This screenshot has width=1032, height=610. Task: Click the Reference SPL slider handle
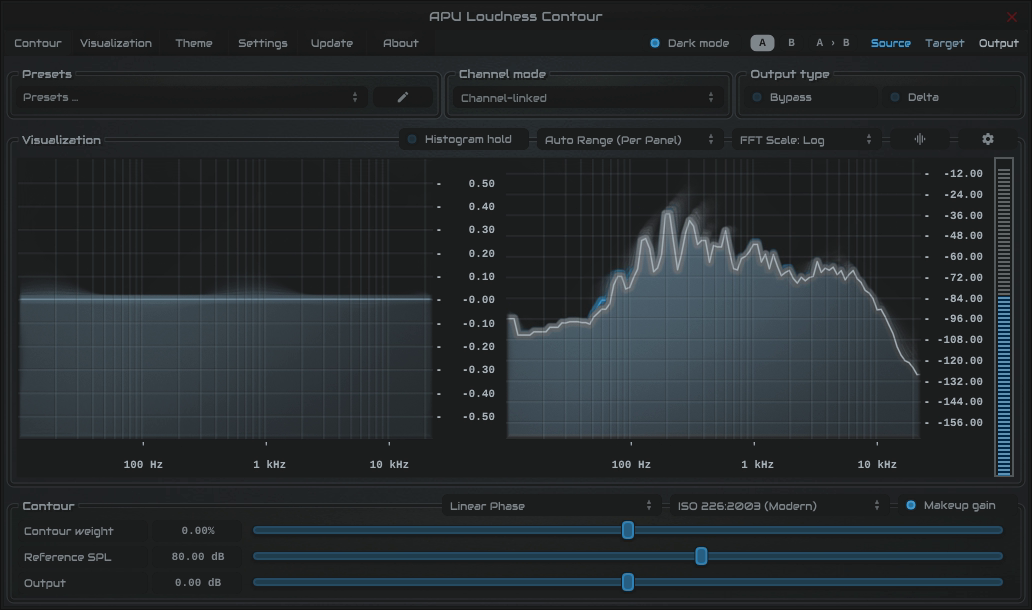tap(701, 556)
